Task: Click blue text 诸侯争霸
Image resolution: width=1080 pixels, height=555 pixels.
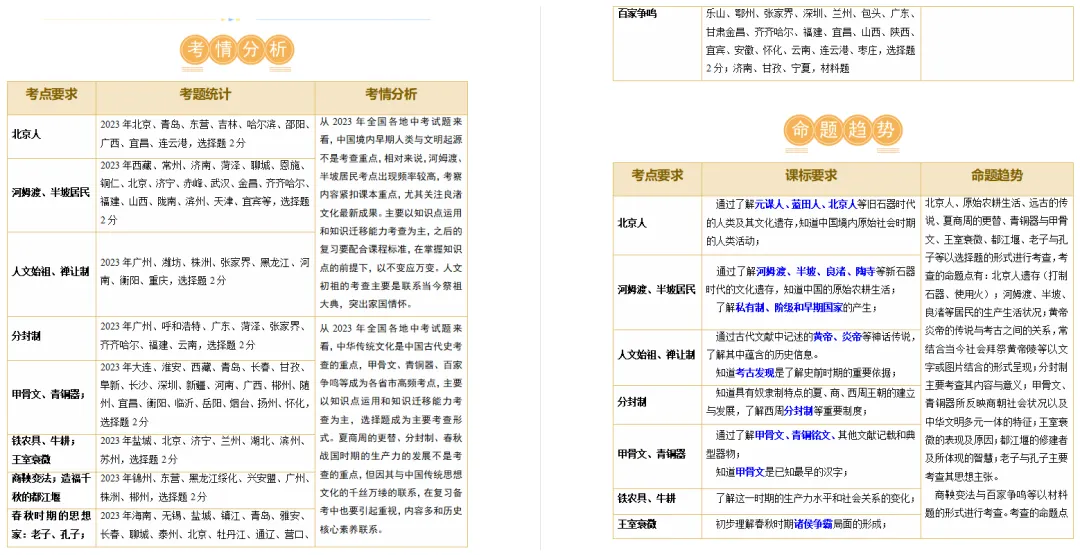Action: point(813,525)
